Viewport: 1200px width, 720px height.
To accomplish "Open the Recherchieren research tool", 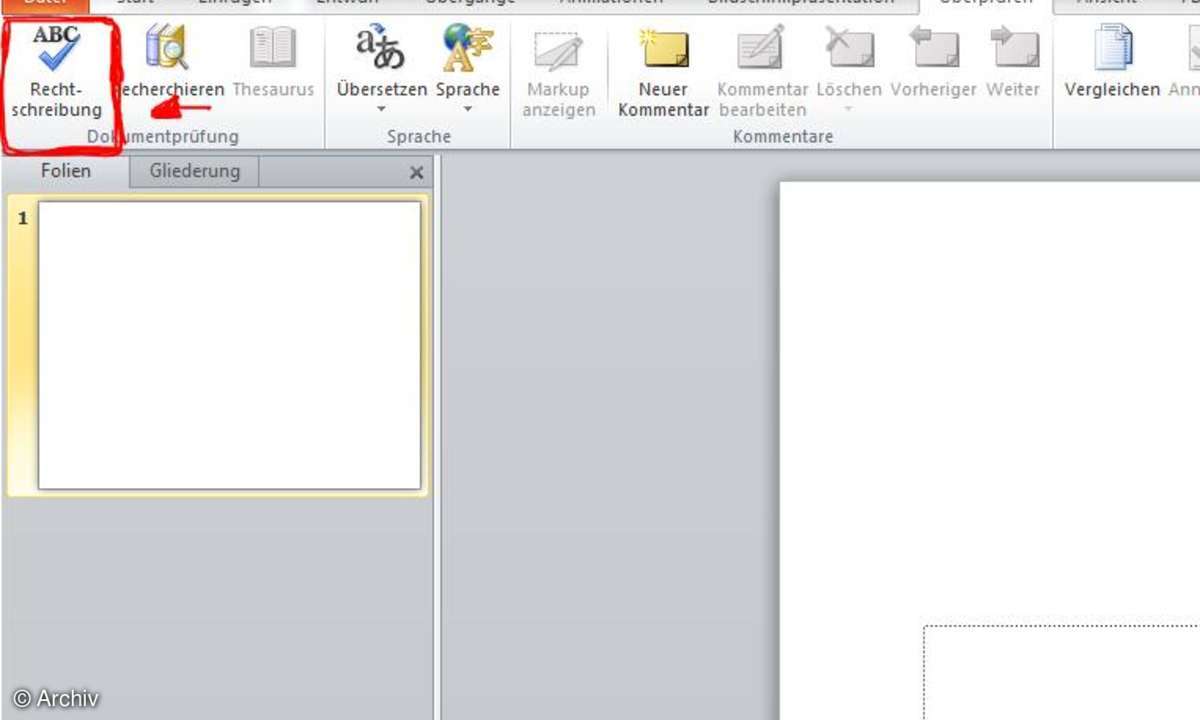I will point(168,62).
